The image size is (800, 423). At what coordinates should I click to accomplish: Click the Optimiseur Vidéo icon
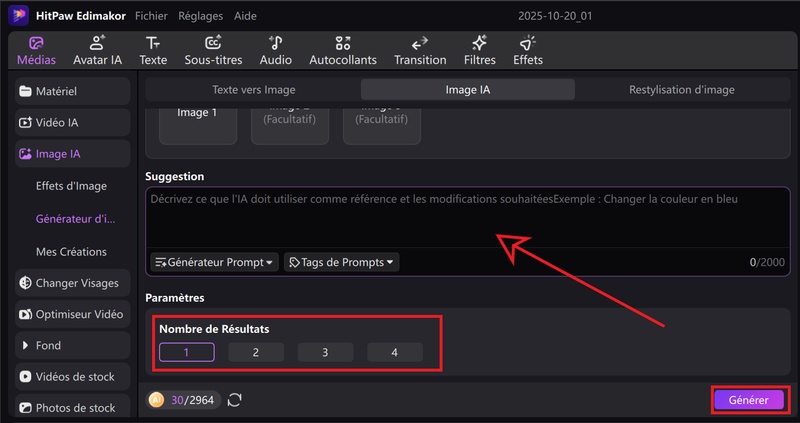25,314
